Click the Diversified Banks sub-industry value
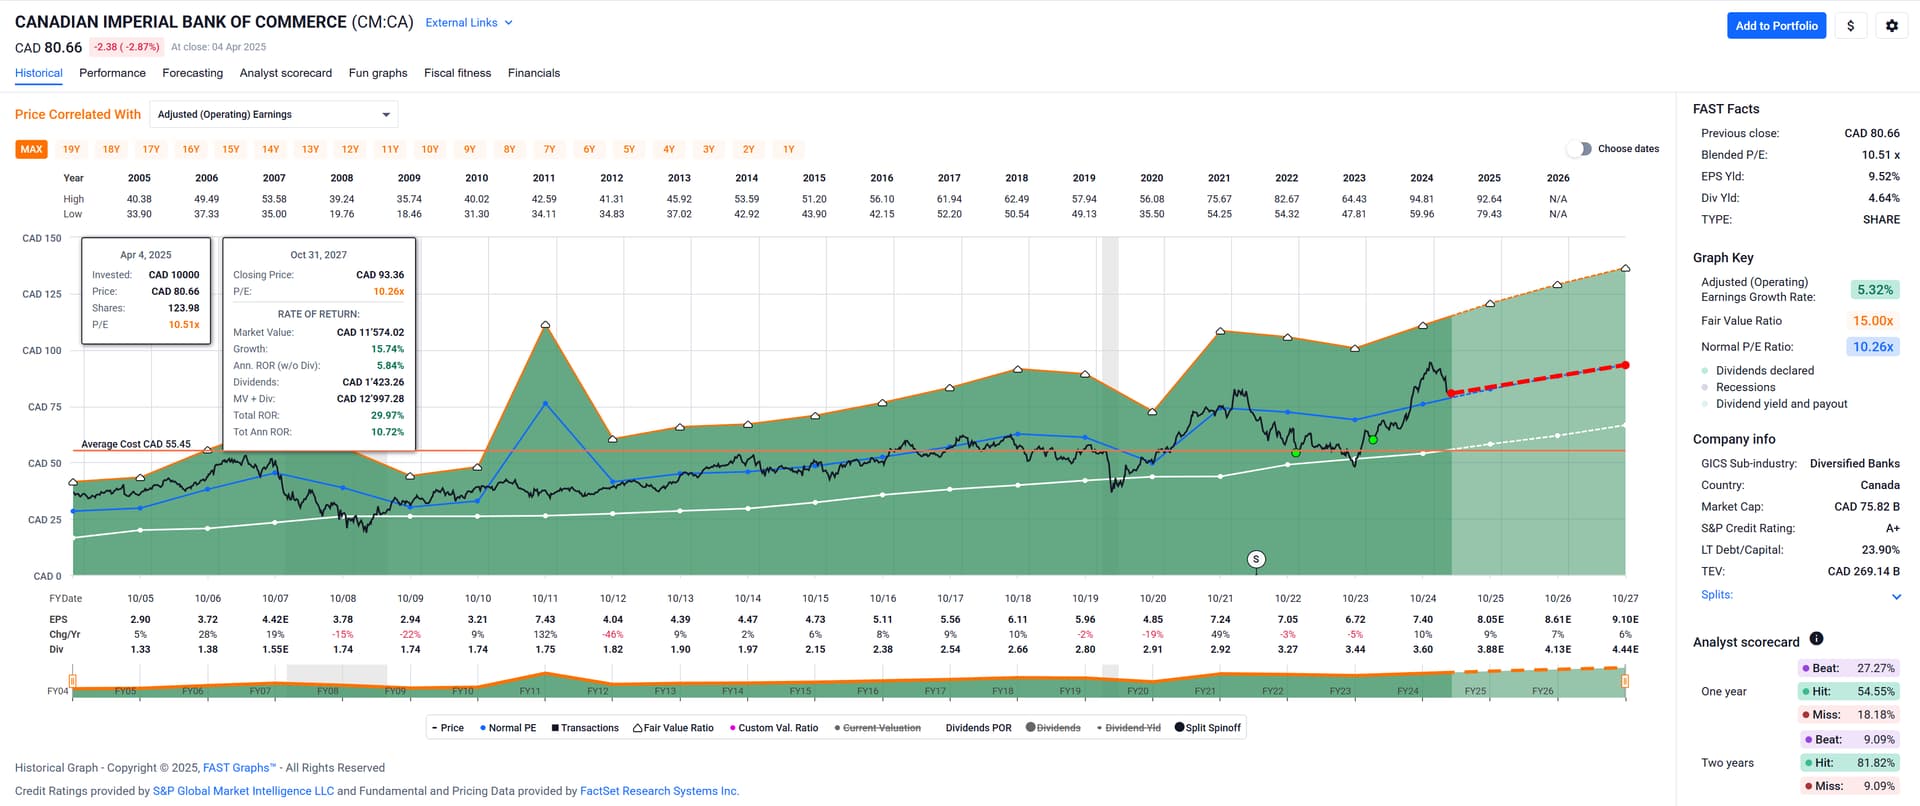 (x=1855, y=464)
